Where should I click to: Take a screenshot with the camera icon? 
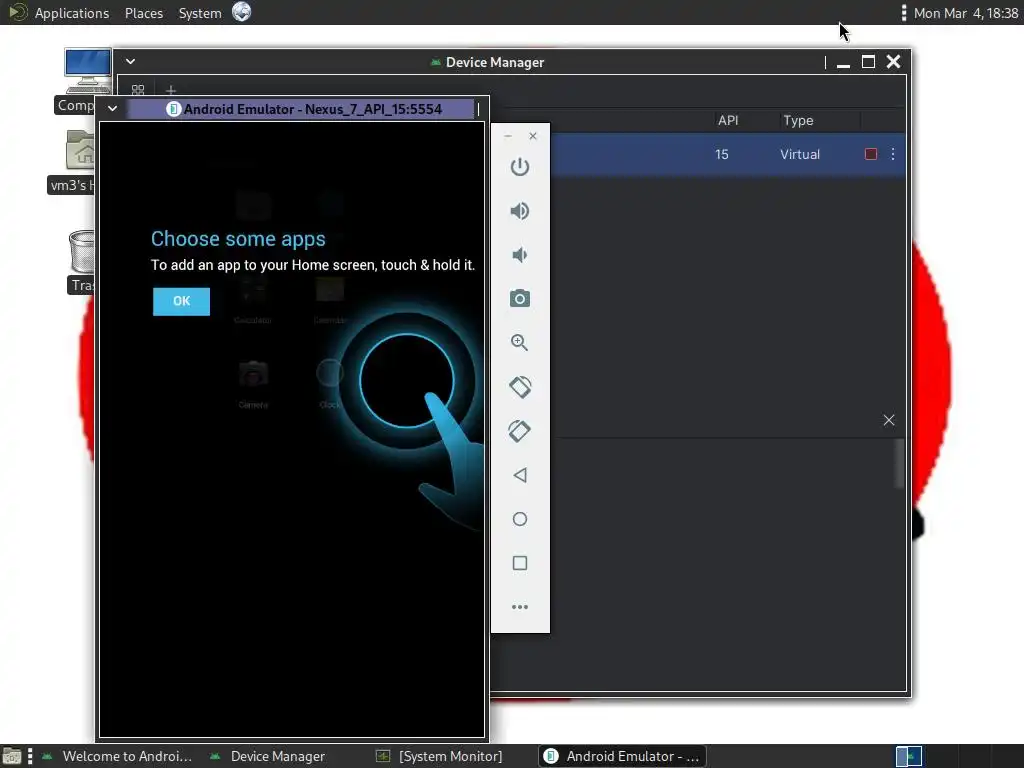(520, 298)
